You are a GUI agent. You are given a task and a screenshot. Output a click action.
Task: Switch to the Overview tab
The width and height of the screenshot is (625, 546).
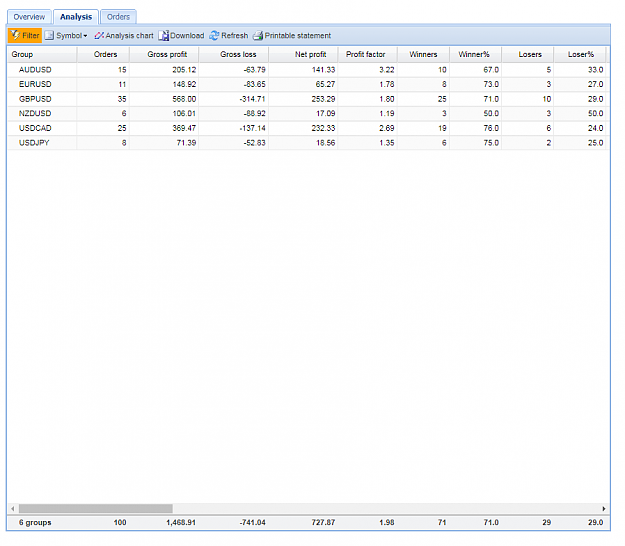pyautogui.click(x=29, y=17)
